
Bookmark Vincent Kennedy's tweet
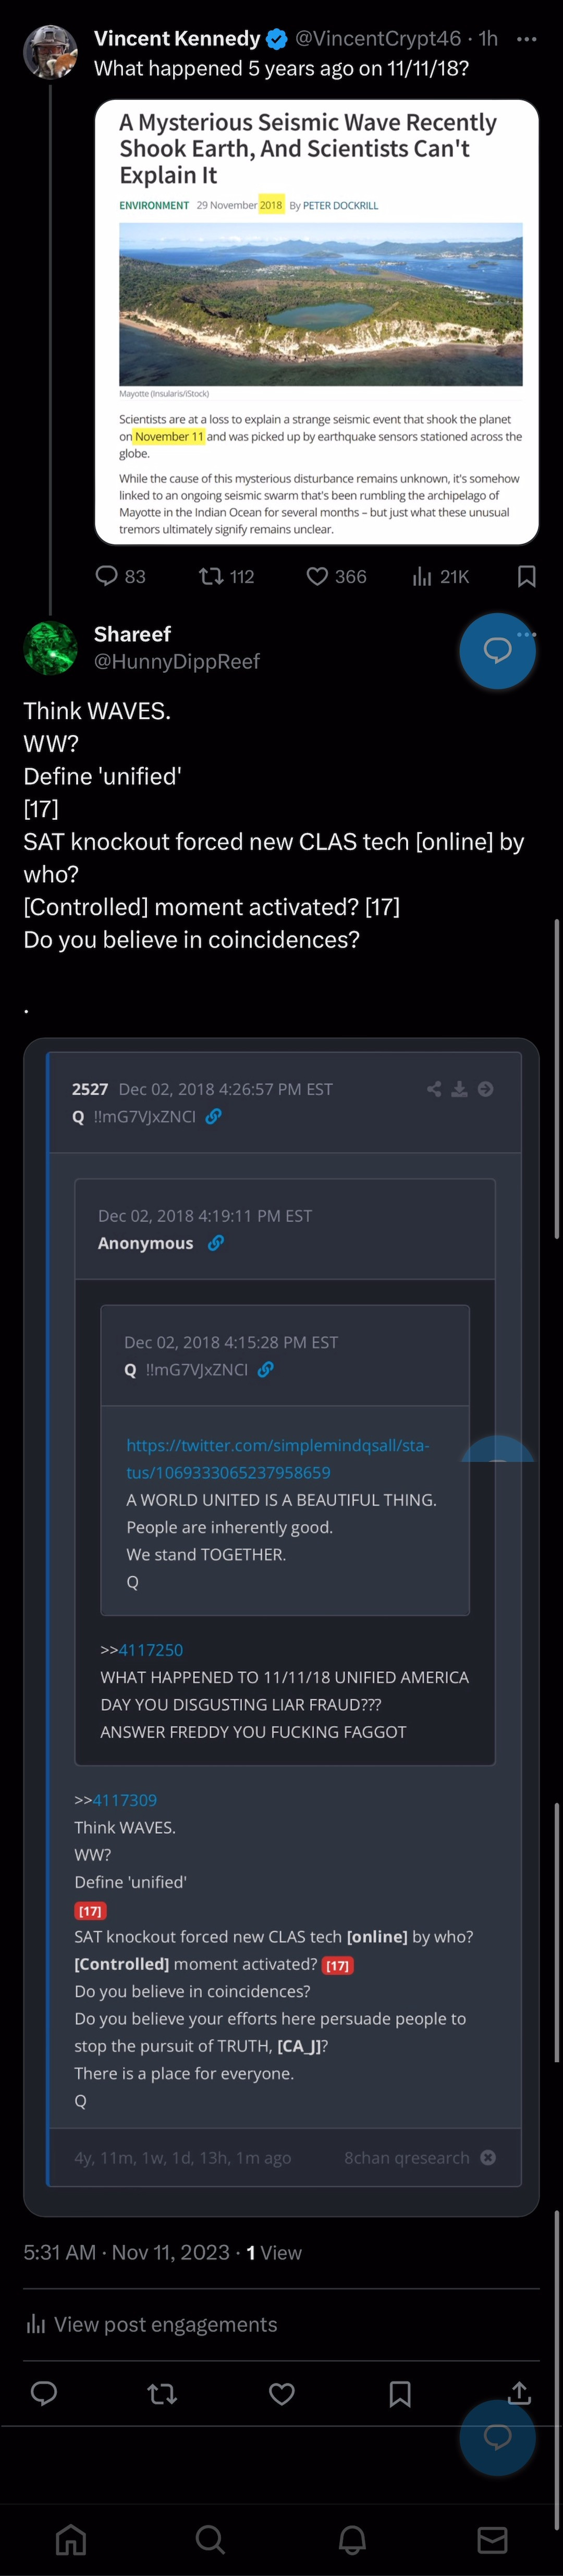pyautogui.click(x=527, y=576)
